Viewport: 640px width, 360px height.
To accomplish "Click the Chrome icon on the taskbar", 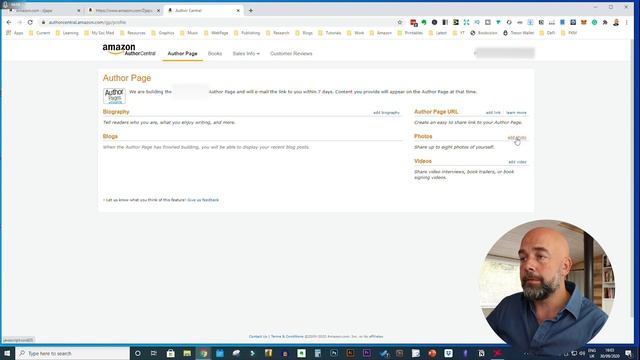I will tap(203, 353).
